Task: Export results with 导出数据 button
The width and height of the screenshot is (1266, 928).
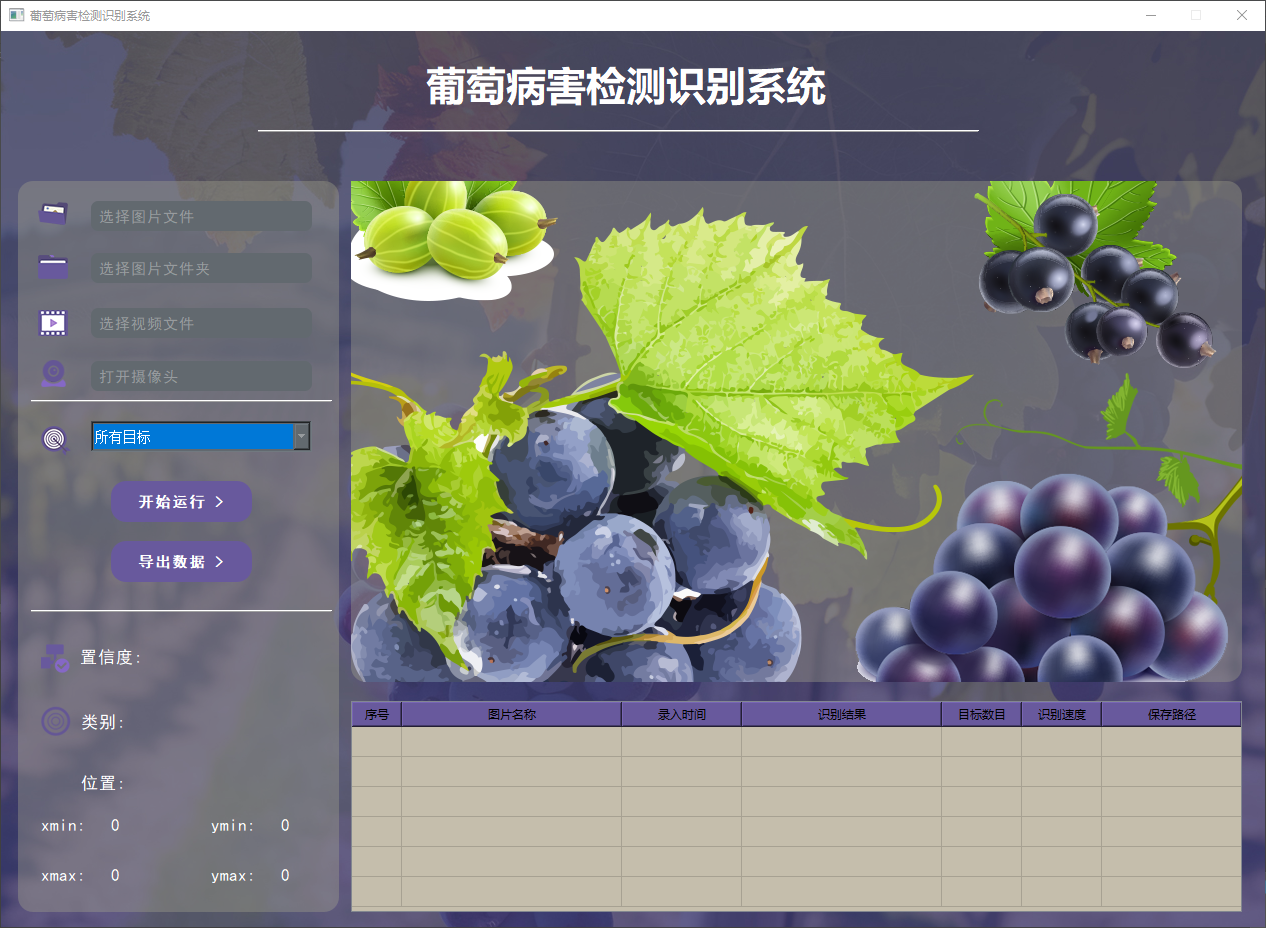Action: (x=181, y=562)
